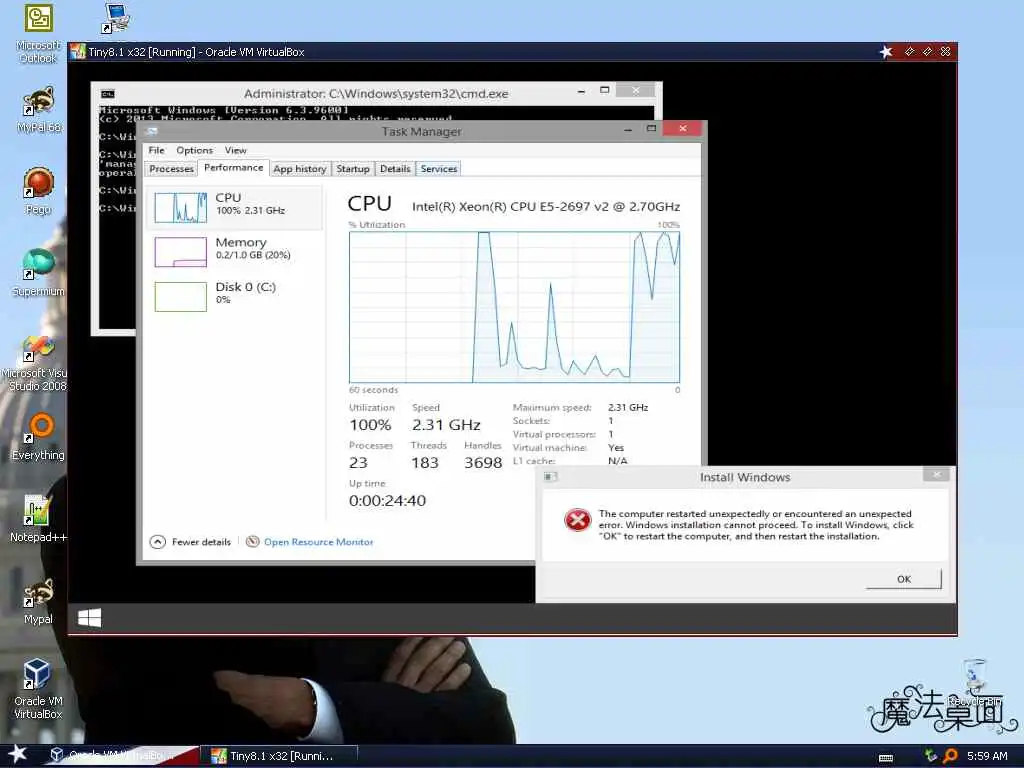Switch to the Details tab
The width and height of the screenshot is (1024, 768).
(x=395, y=168)
